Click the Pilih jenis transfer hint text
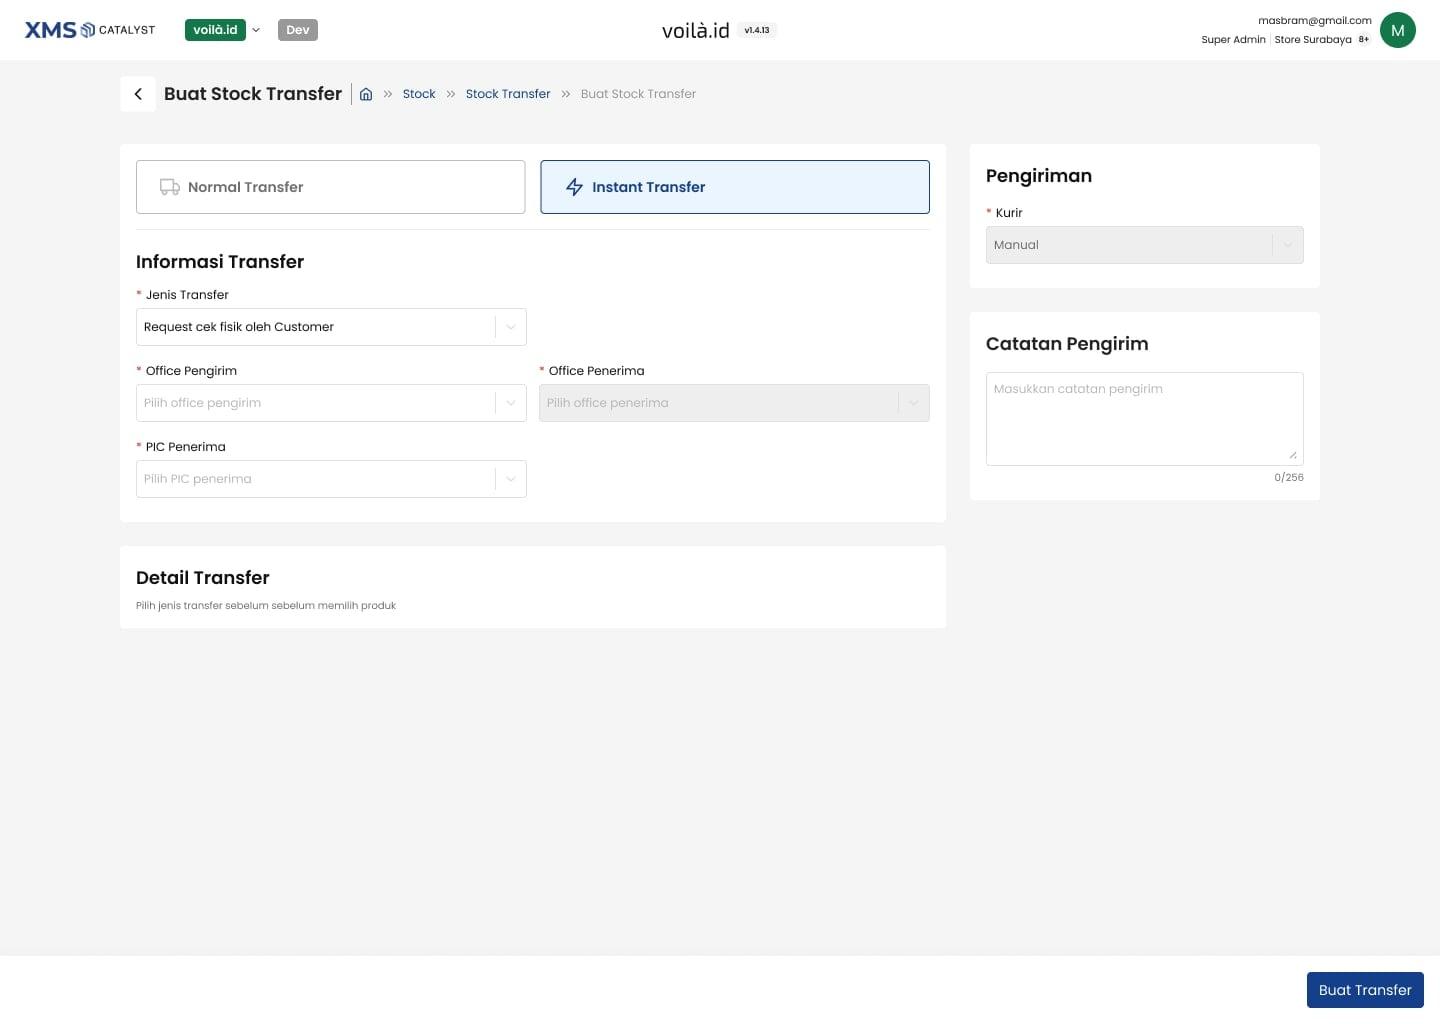Viewport: 1440px width, 1024px height. coord(266,606)
